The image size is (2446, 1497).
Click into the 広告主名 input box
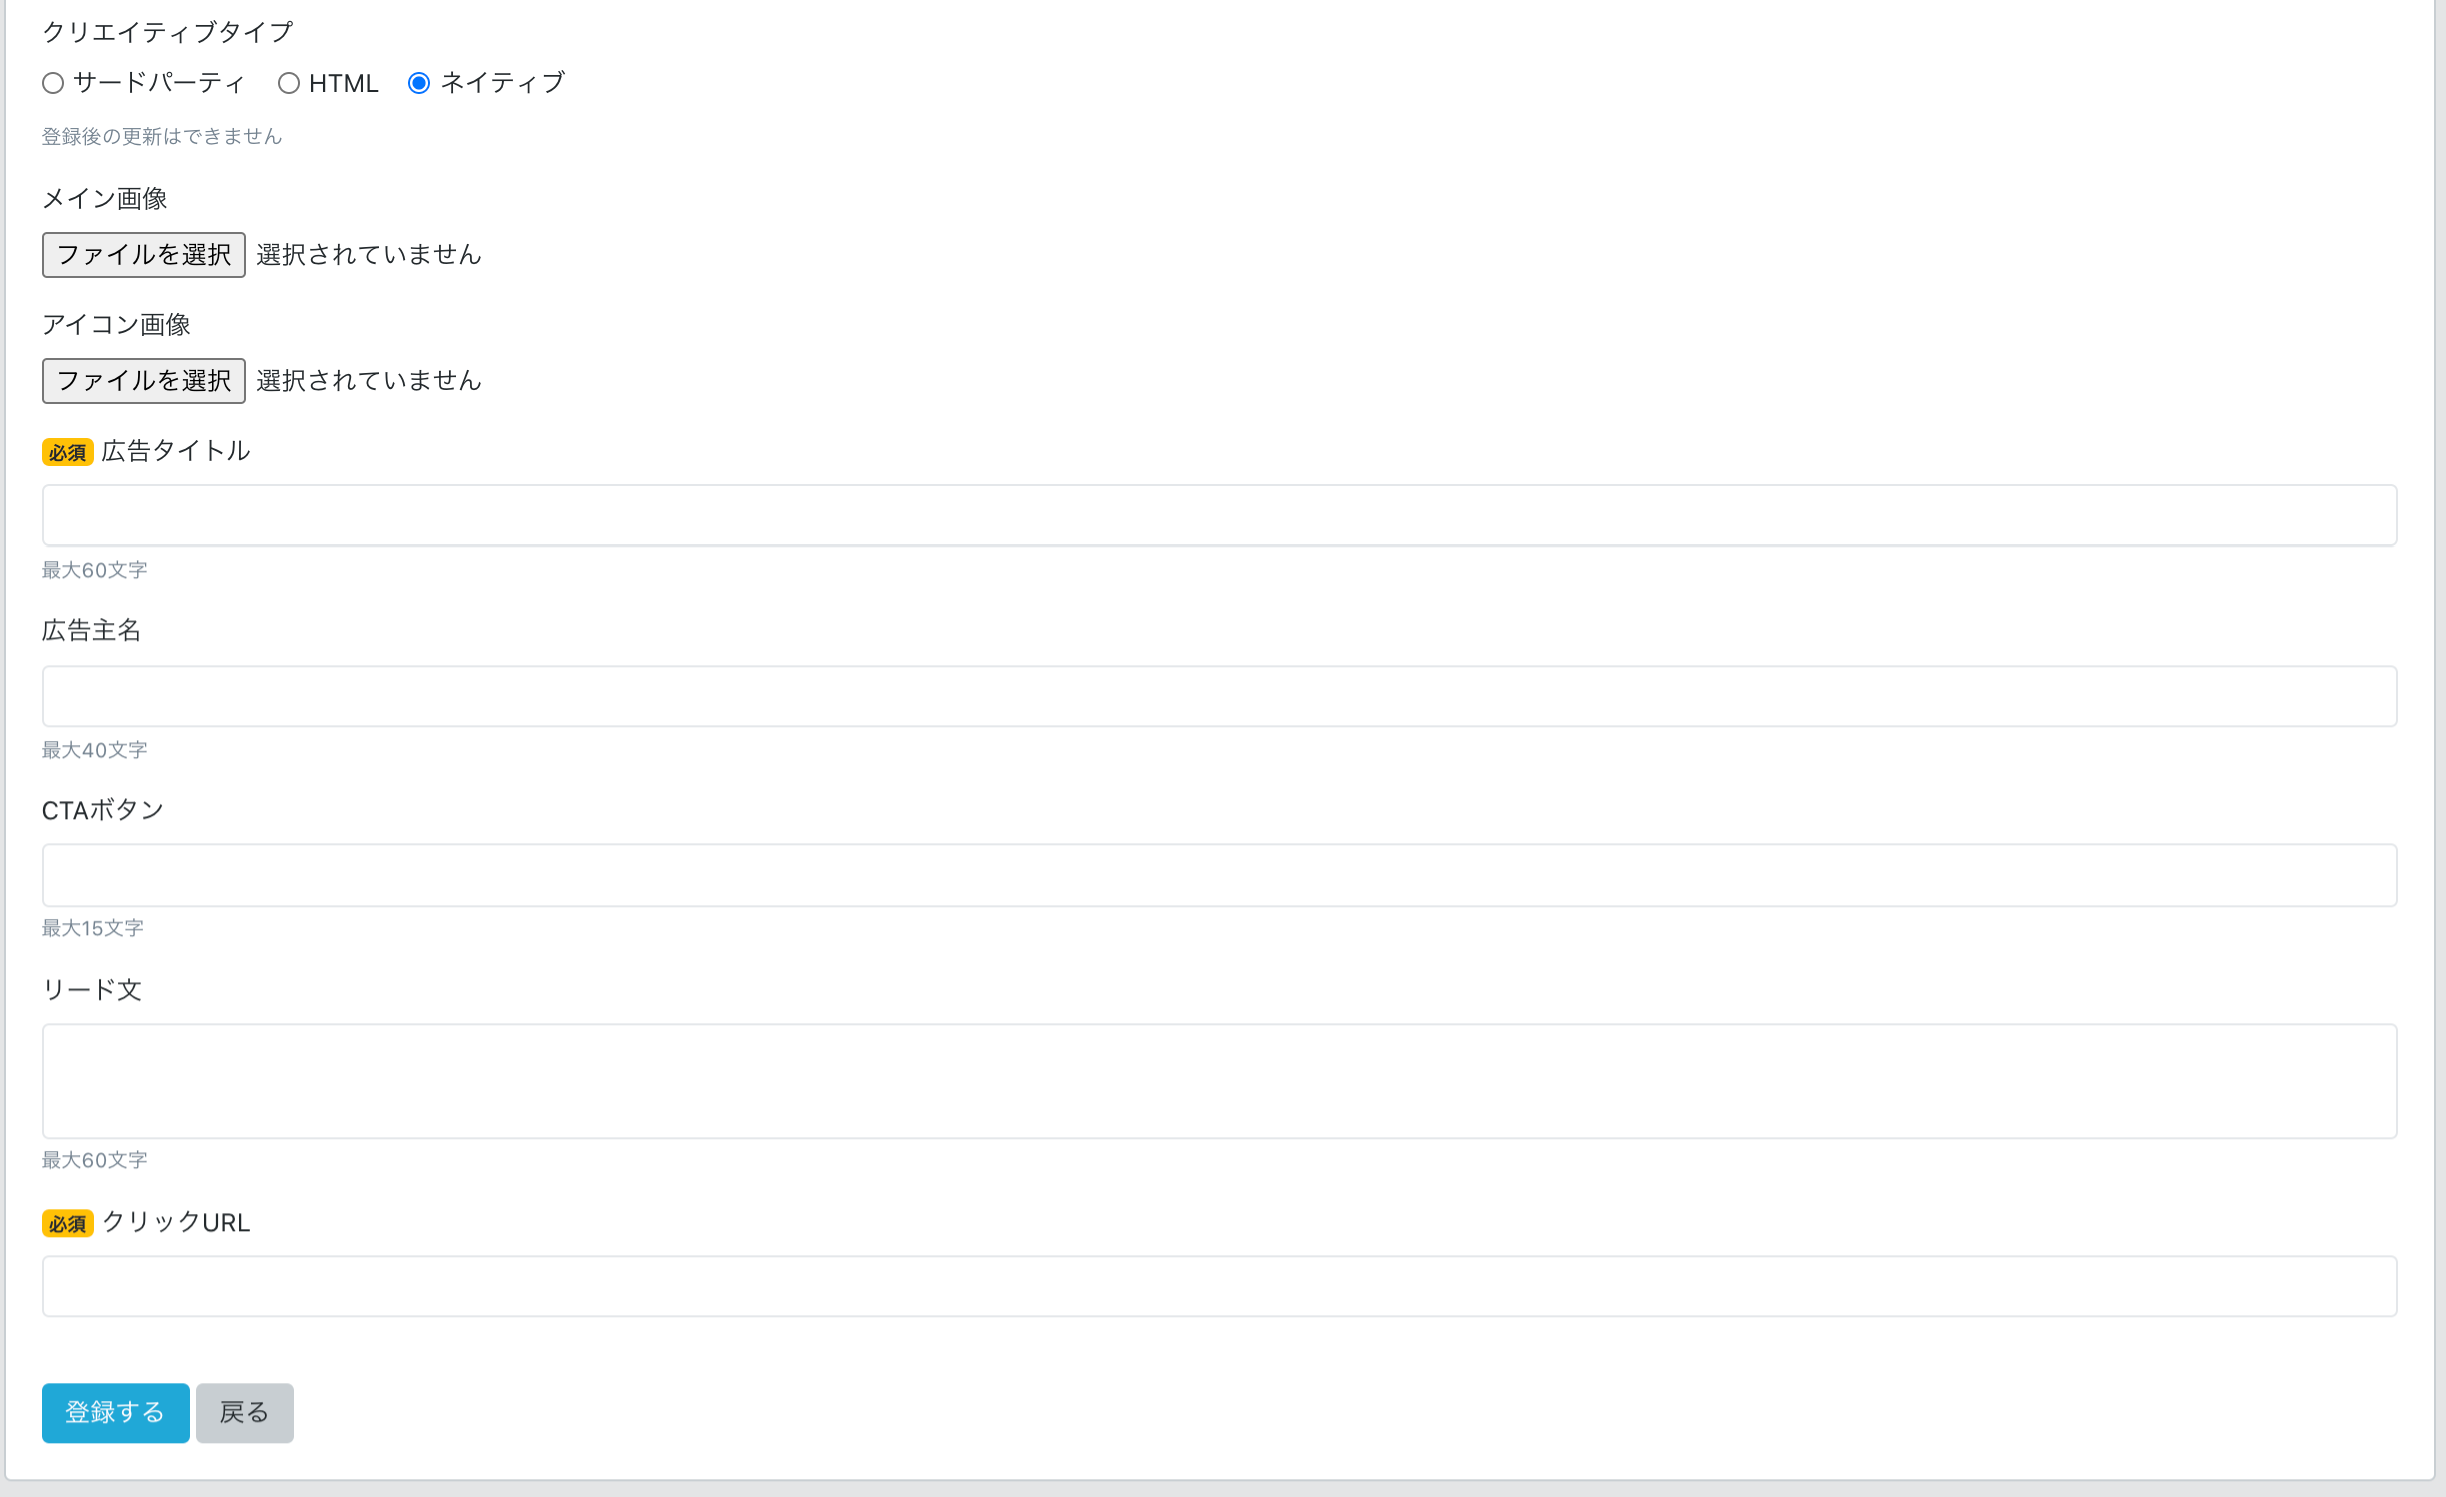(x=1219, y=696)
